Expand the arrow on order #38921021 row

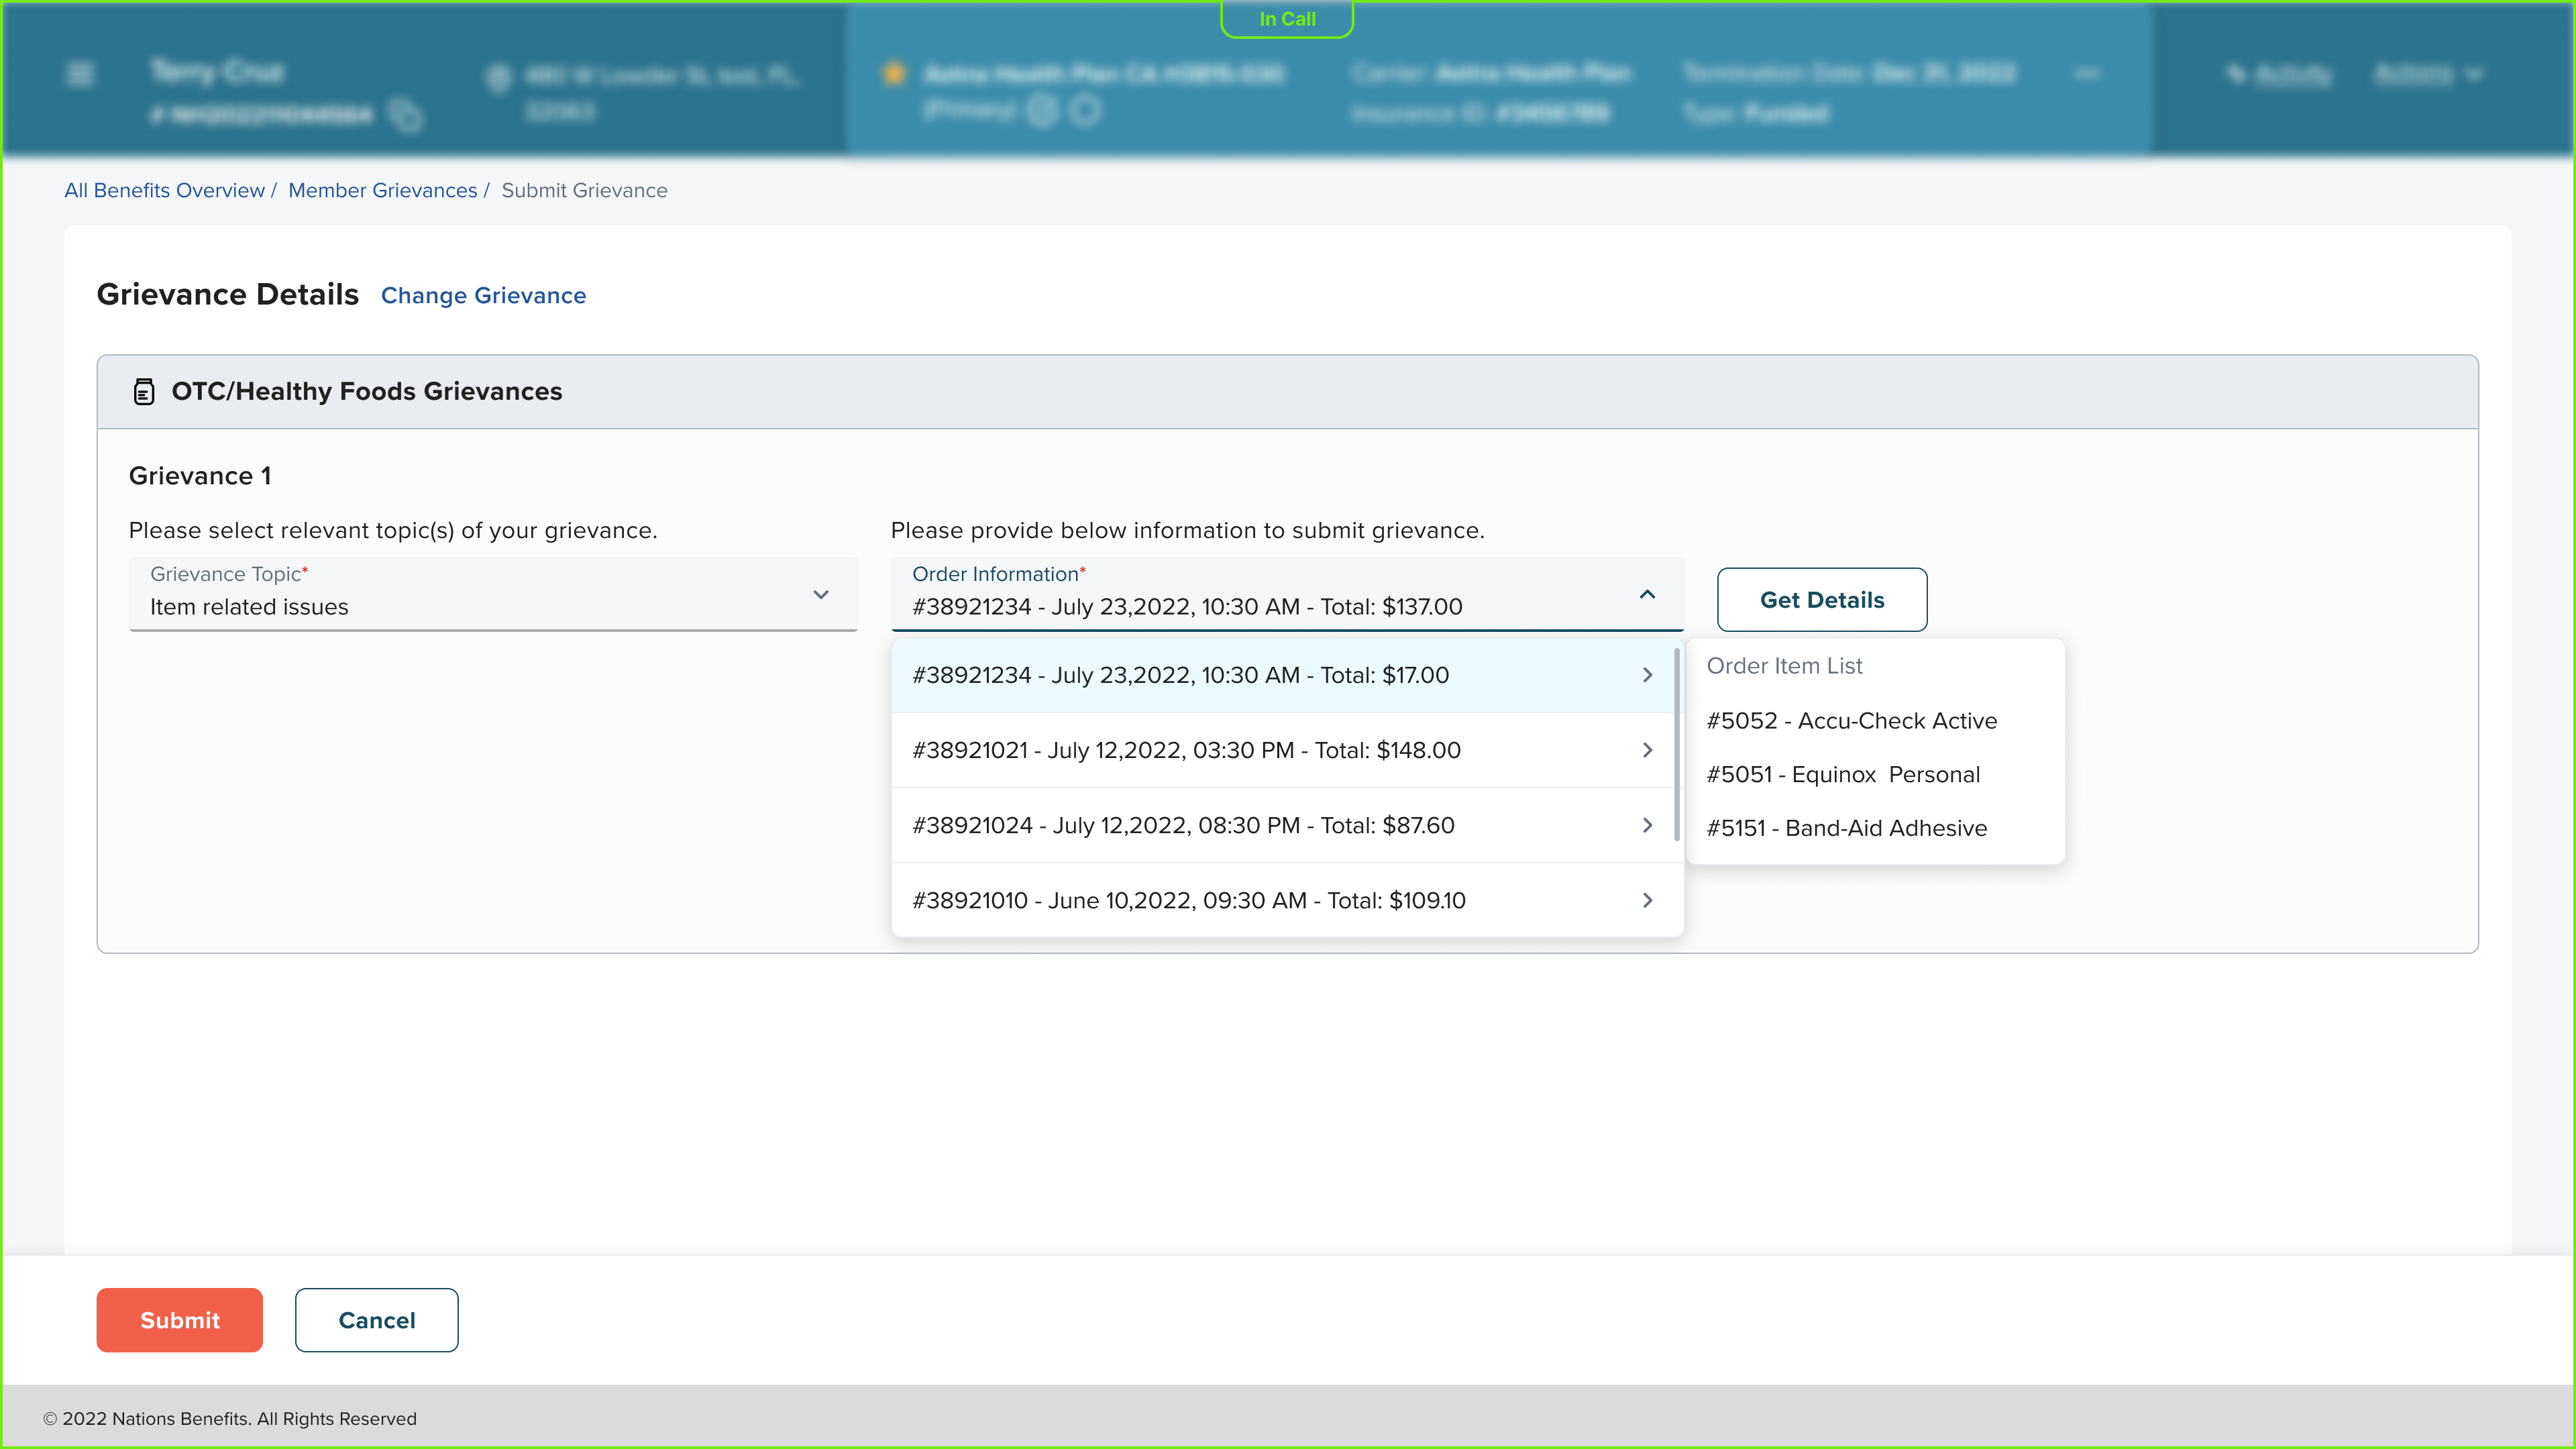point(1647,750)
